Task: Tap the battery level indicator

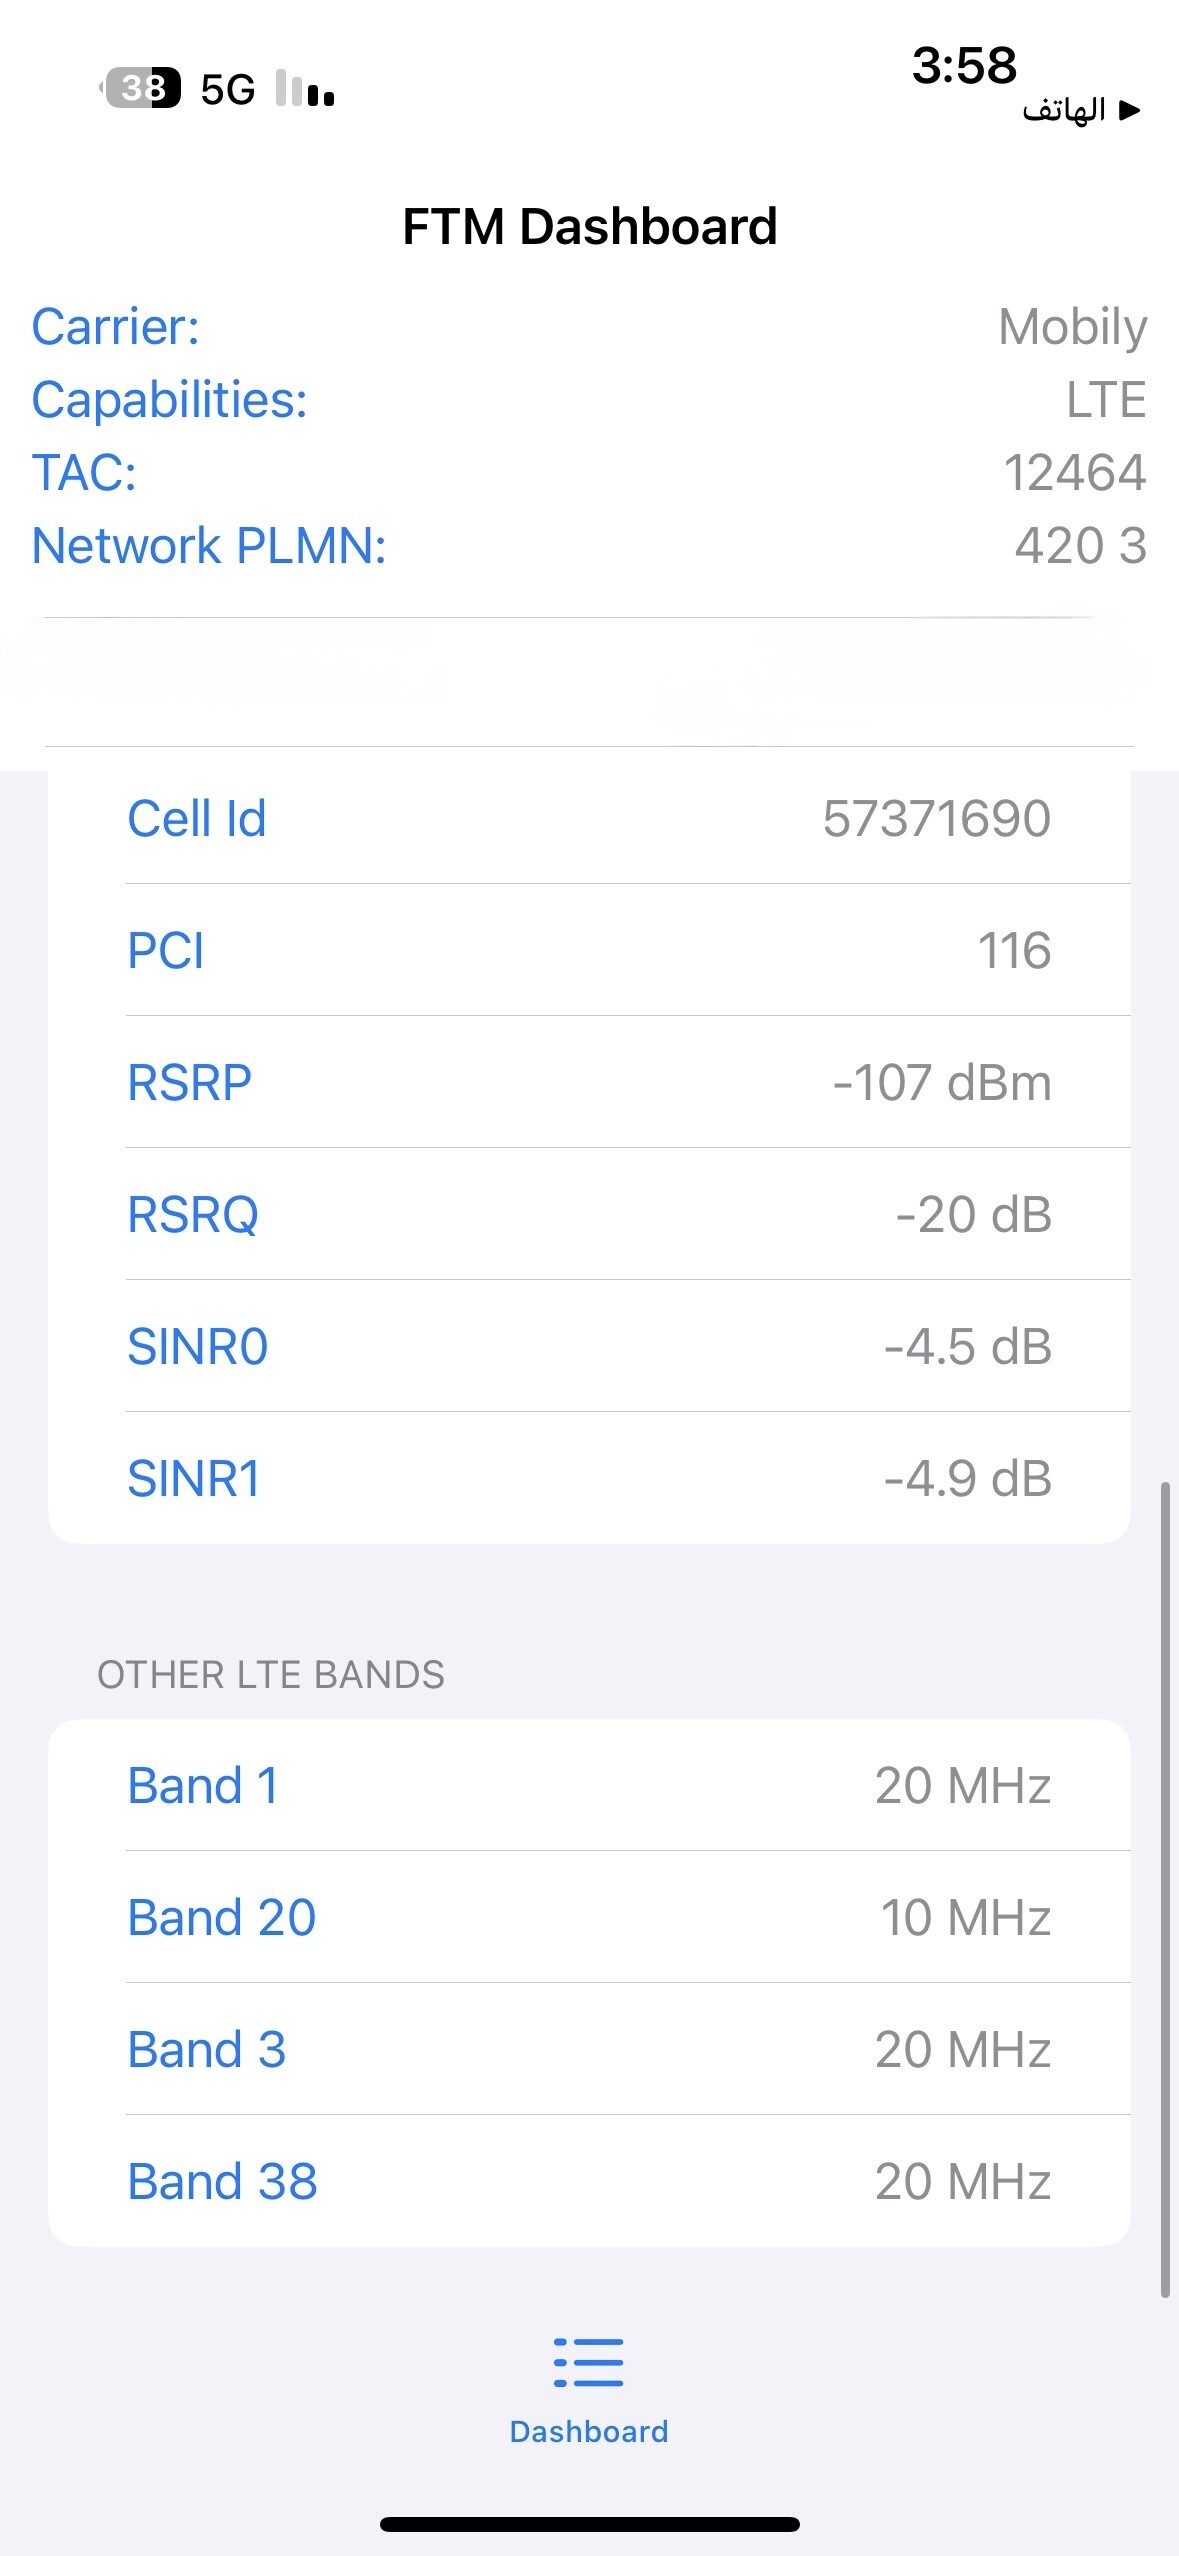Action: tap(142, 88)
